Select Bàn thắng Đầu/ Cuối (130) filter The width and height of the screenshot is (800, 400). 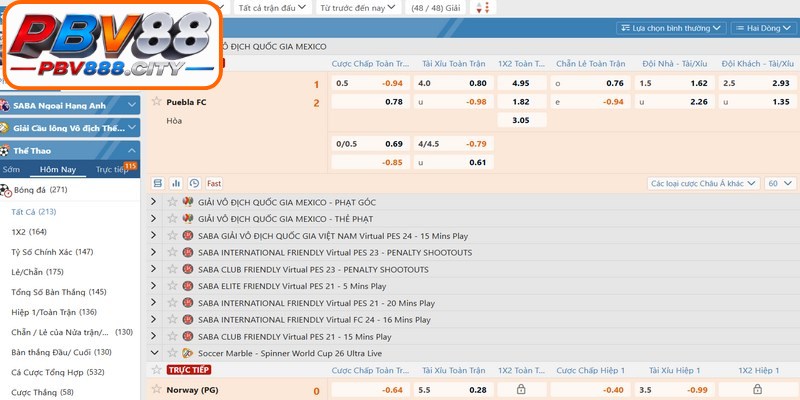(x=61, y=352)
